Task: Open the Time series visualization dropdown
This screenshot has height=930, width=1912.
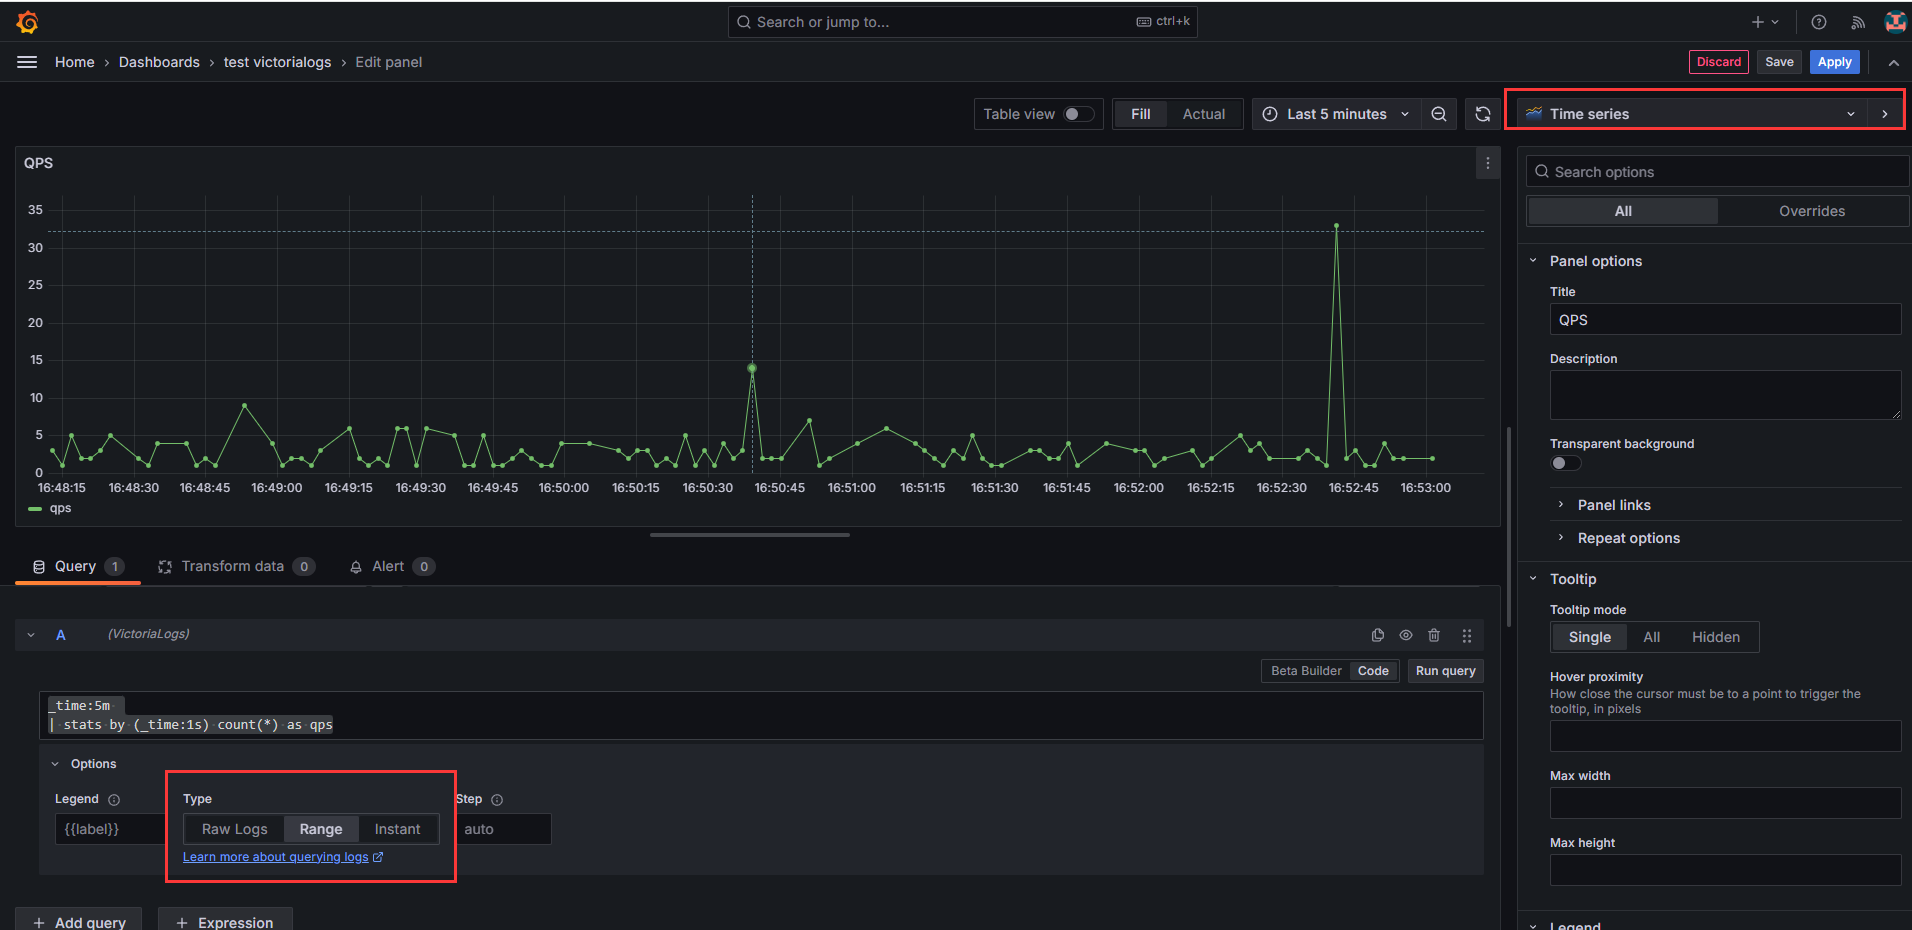Action: (1689, 114)
